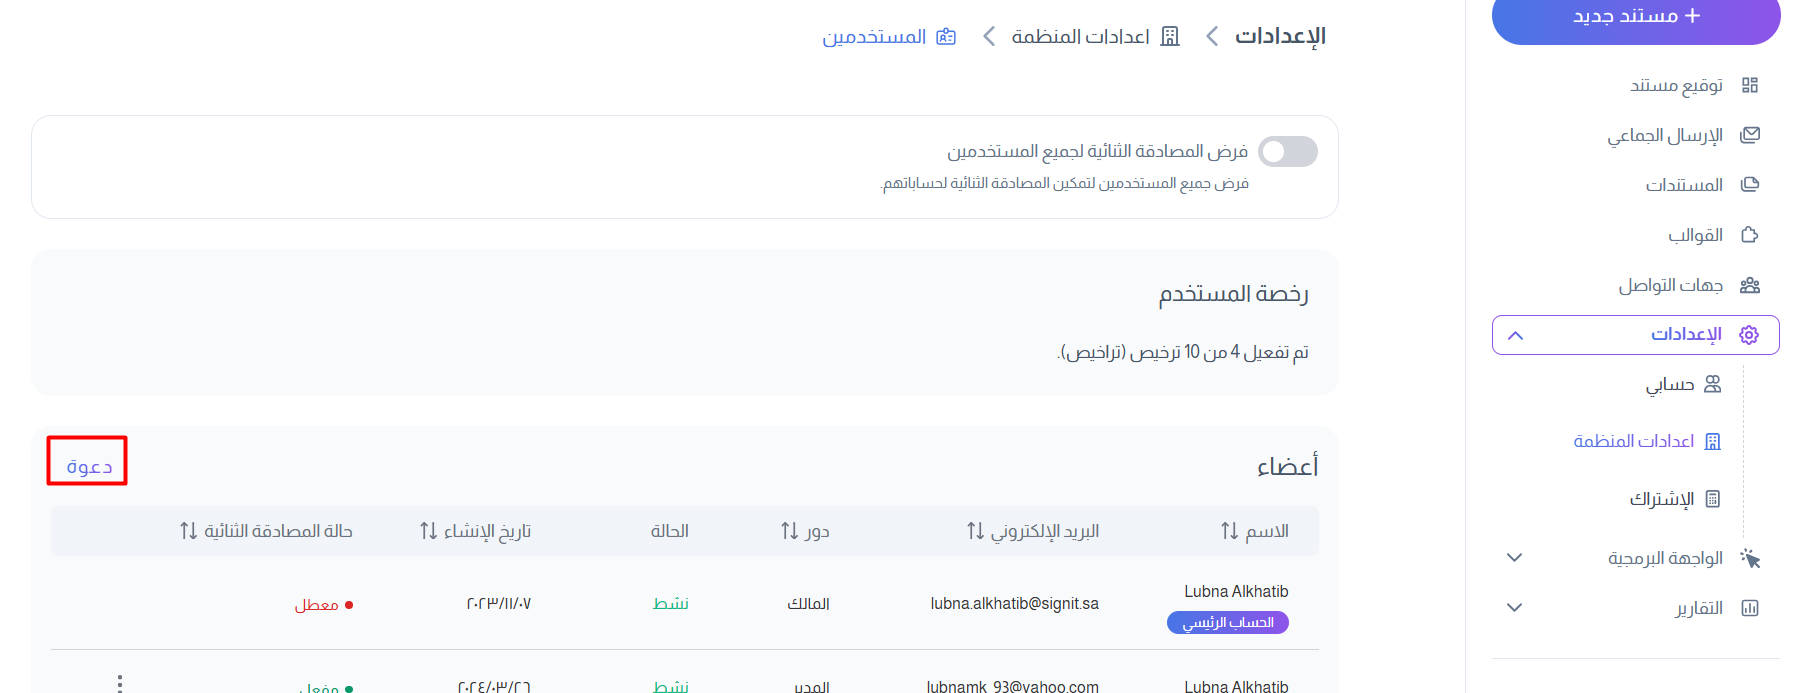
Task: Click the حسابي account icon
Action: click(1713, 384)
